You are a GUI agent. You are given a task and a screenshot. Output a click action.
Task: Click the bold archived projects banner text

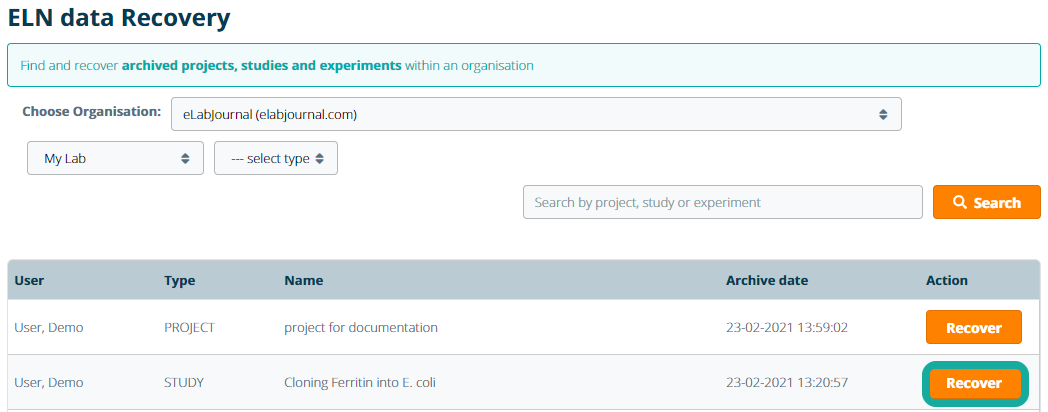pyautogui.click(x=262, y=66)
